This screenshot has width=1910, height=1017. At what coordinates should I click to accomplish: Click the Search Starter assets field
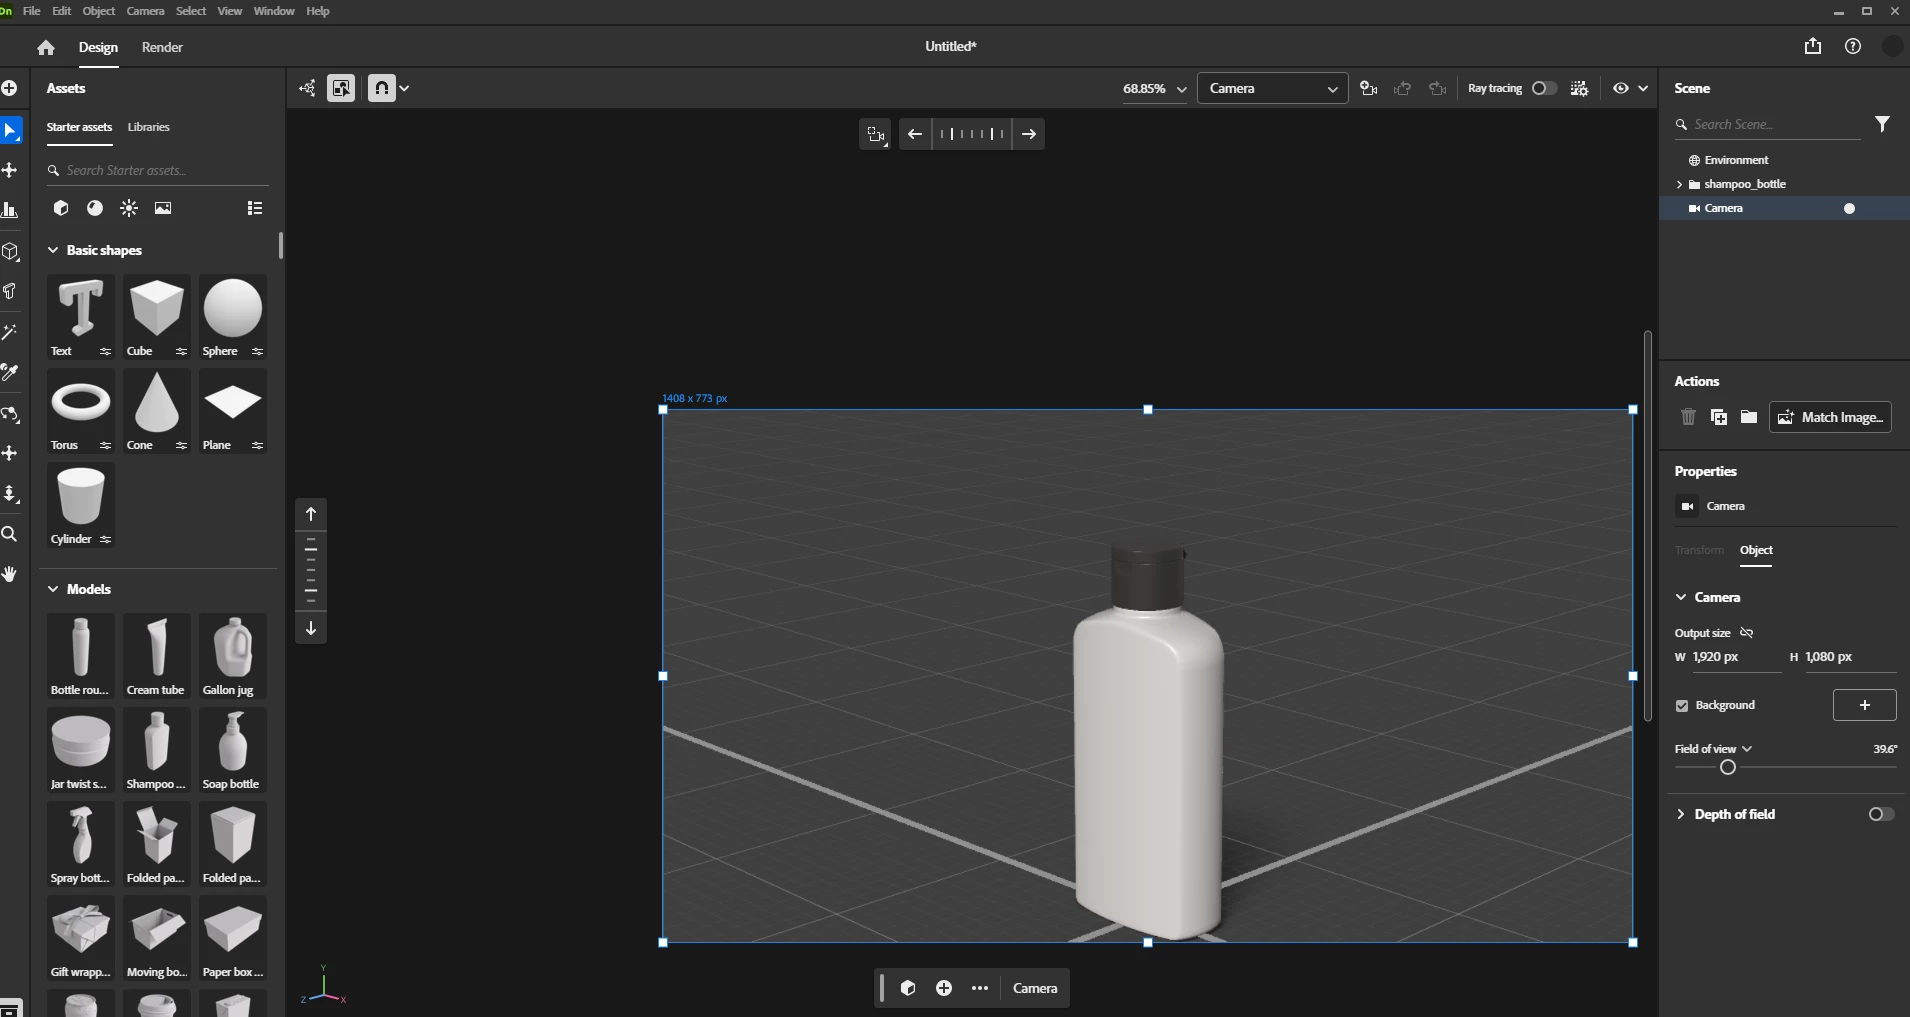[158, 170]
